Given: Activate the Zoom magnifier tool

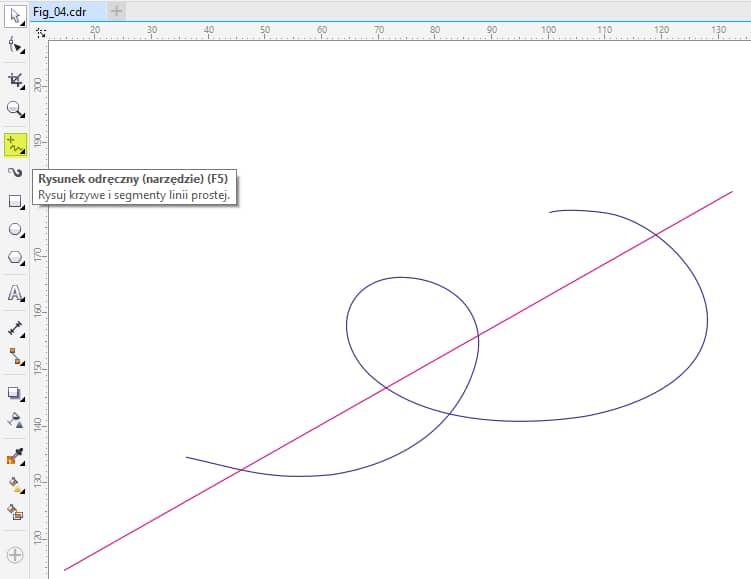Looking at the screenshot, I should tap(15, 109).
